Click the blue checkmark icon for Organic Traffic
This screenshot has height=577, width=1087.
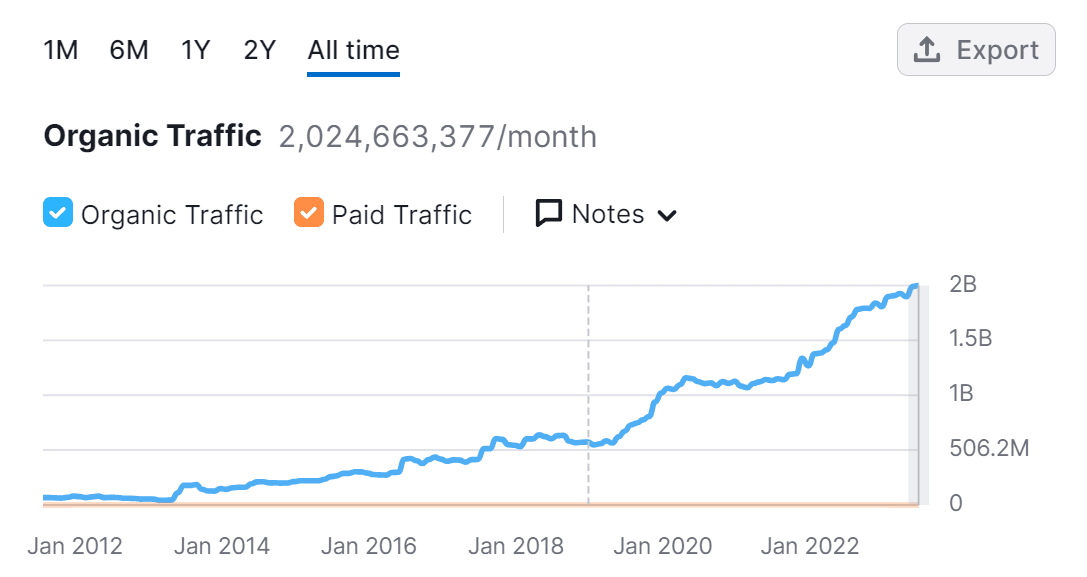pyautogui.click(x=57, y=213)
